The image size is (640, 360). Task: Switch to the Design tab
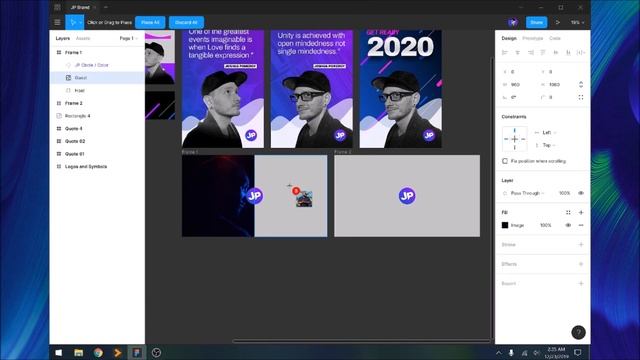(x=509, y=38)
